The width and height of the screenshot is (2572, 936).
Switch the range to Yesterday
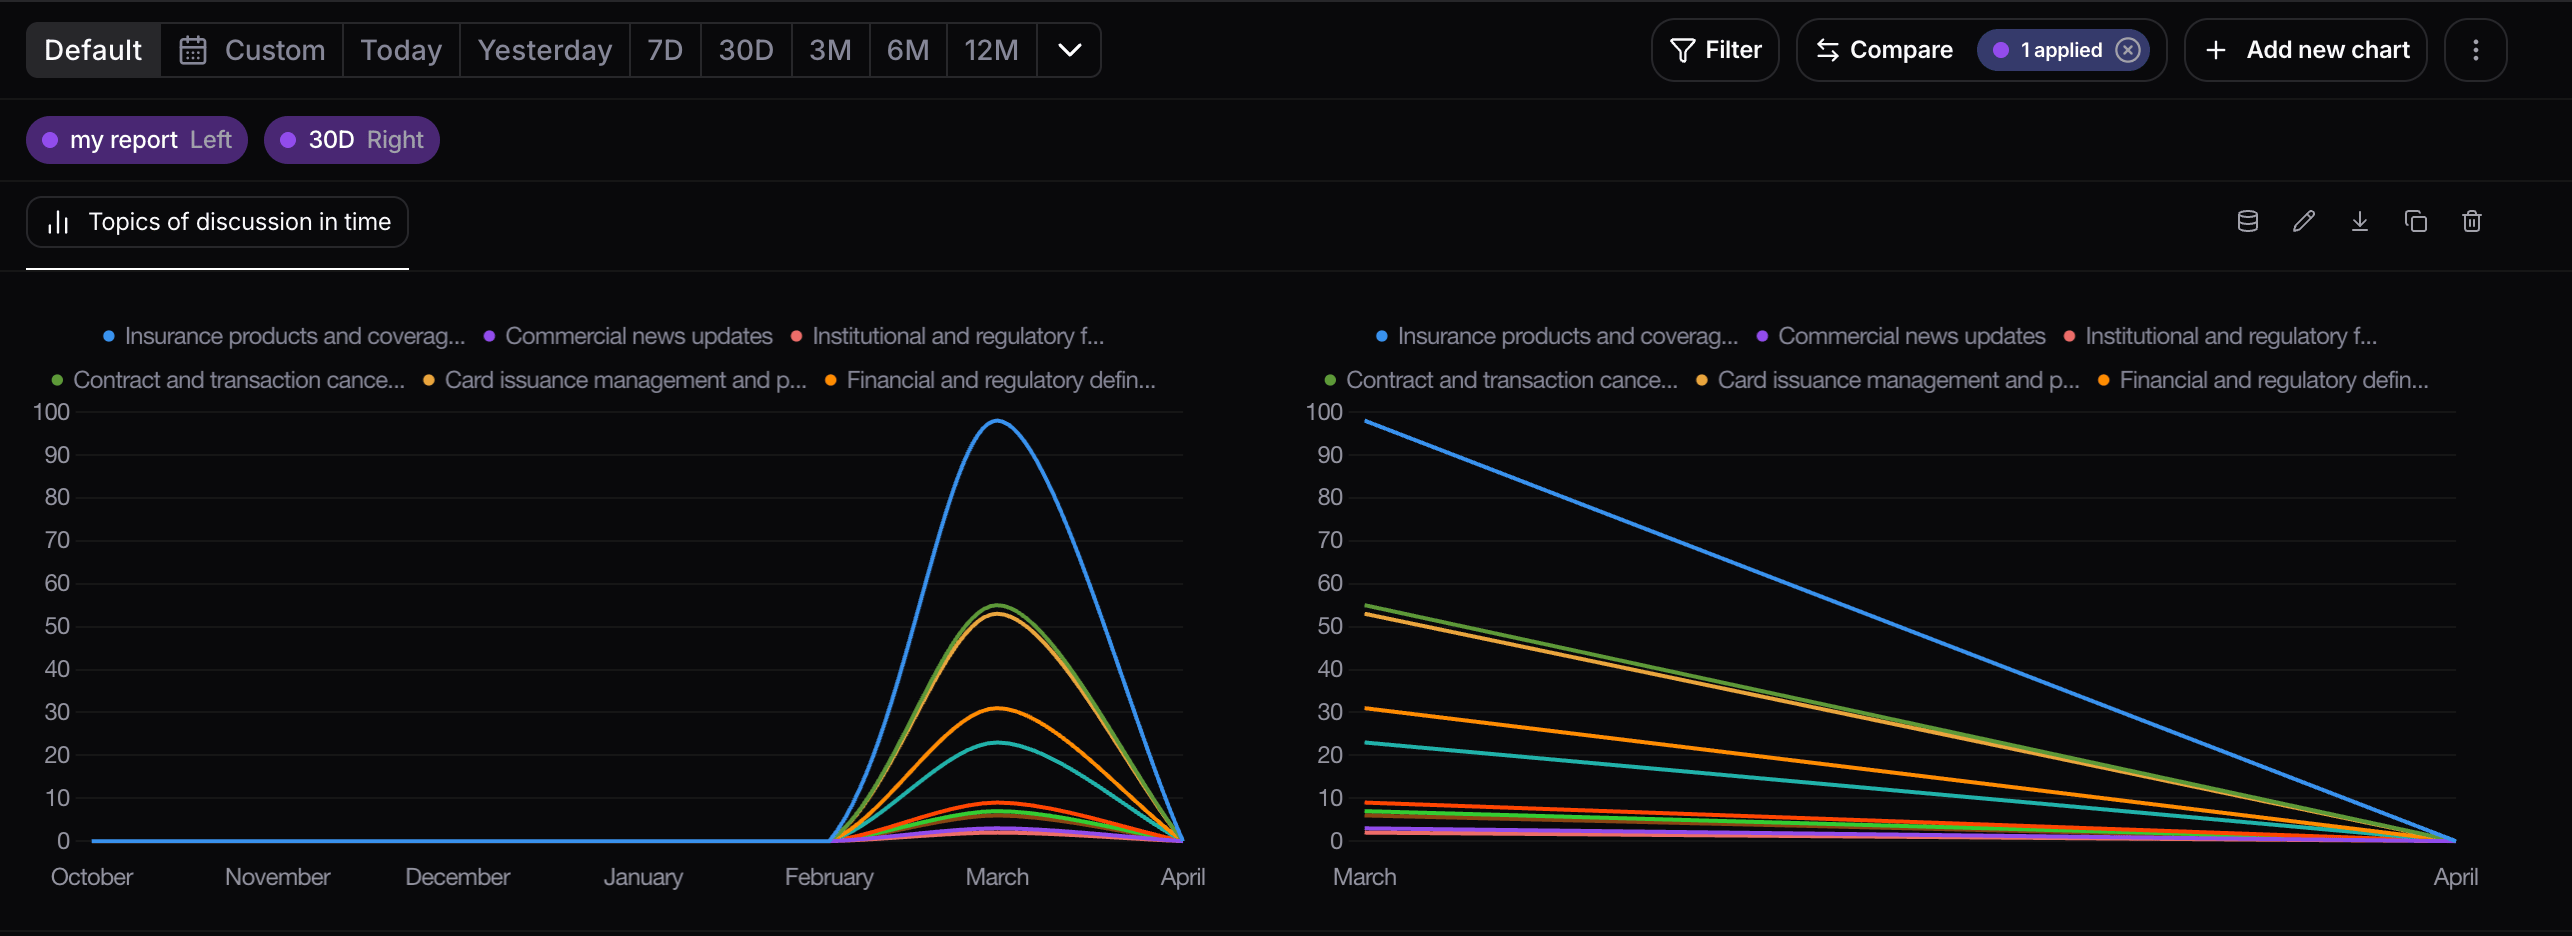(545, 50)
